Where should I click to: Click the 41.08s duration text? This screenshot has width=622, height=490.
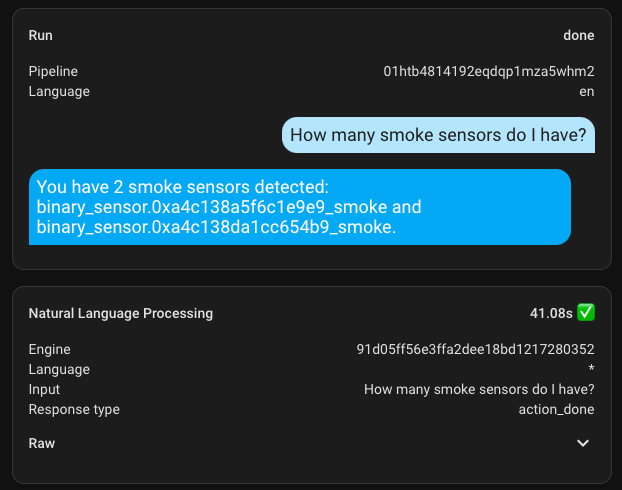[x=551, y=313]
